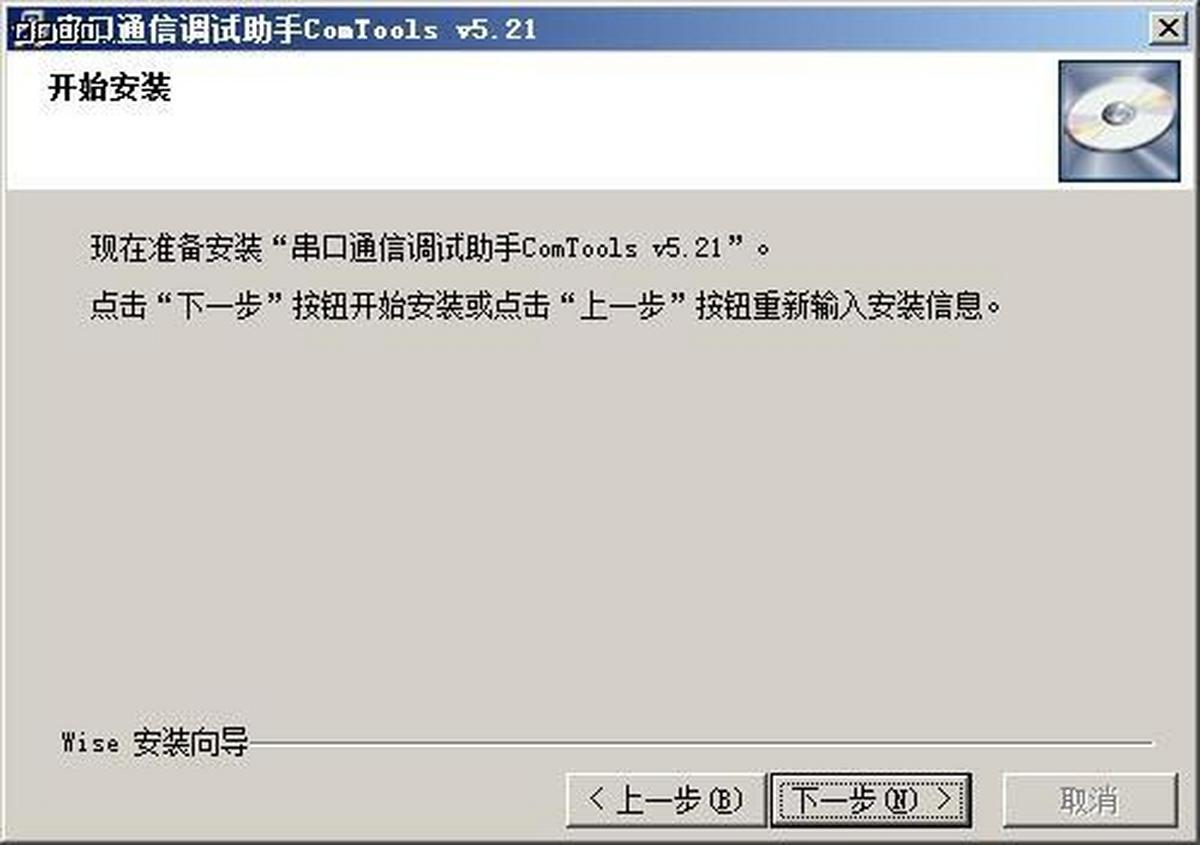Start installing with the 下一步(N) button

[x=870, y=800]
